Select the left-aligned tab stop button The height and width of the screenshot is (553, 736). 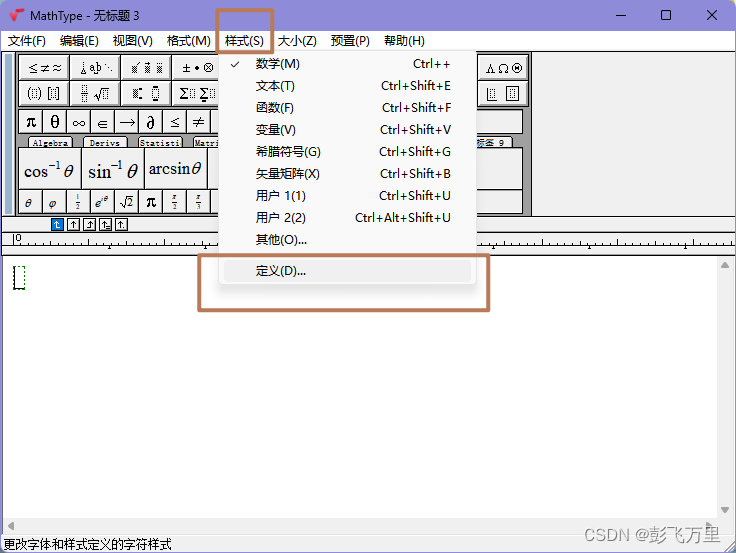pyautogui.click(x=57, y=225)
